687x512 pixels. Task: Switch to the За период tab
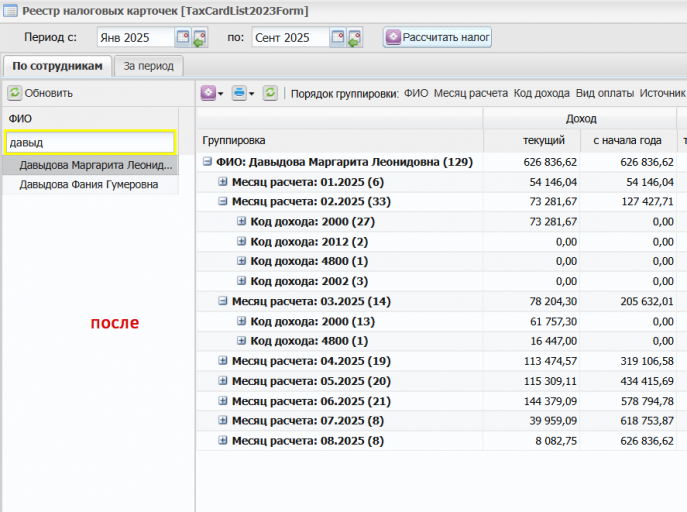(x=149, y=66)
